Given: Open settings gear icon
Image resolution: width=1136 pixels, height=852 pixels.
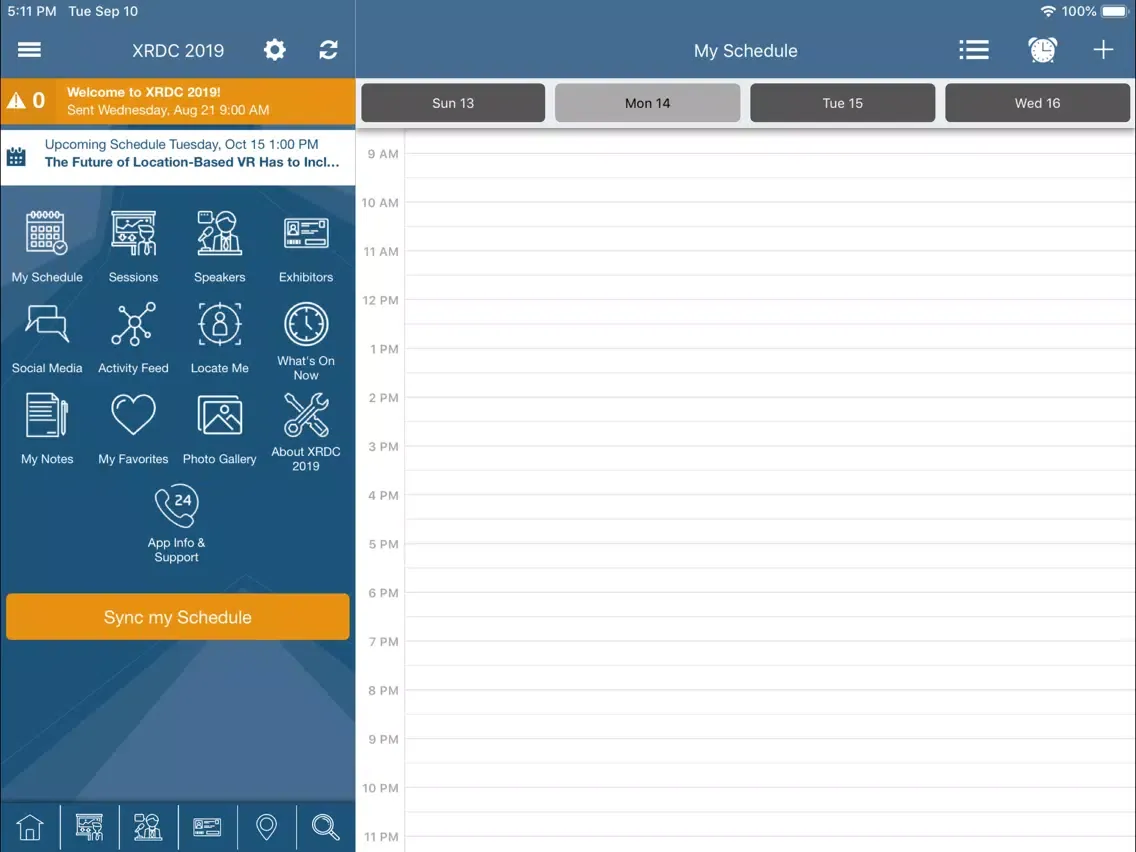Looking at the screenshot, I should pyautogui.click(x=275, y=50).
